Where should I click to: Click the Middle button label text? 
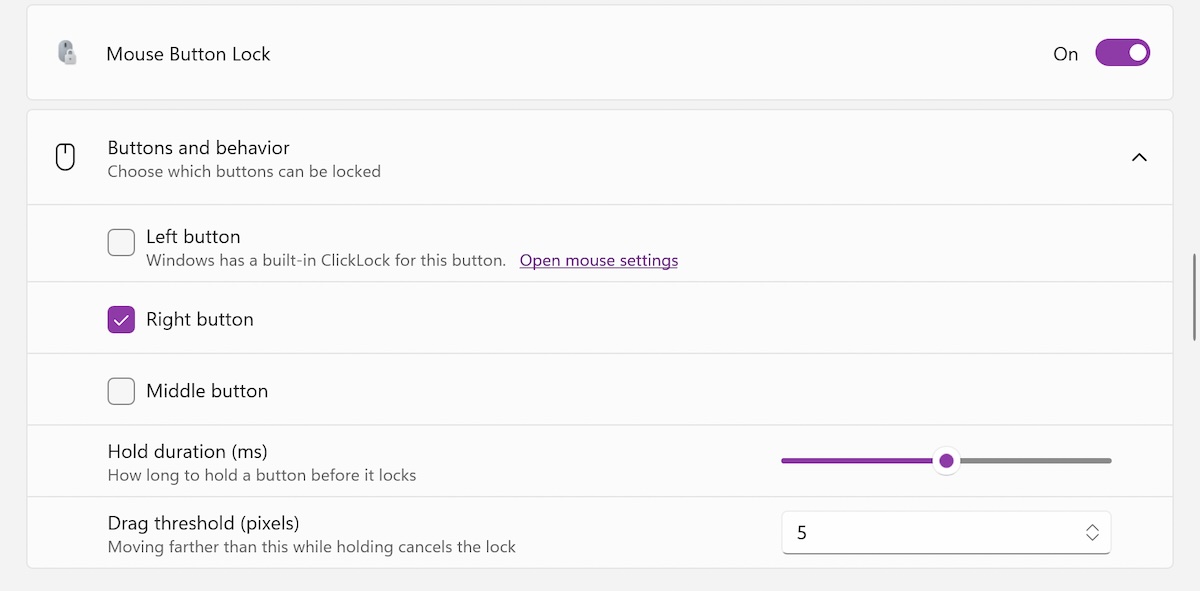point(207,391)
